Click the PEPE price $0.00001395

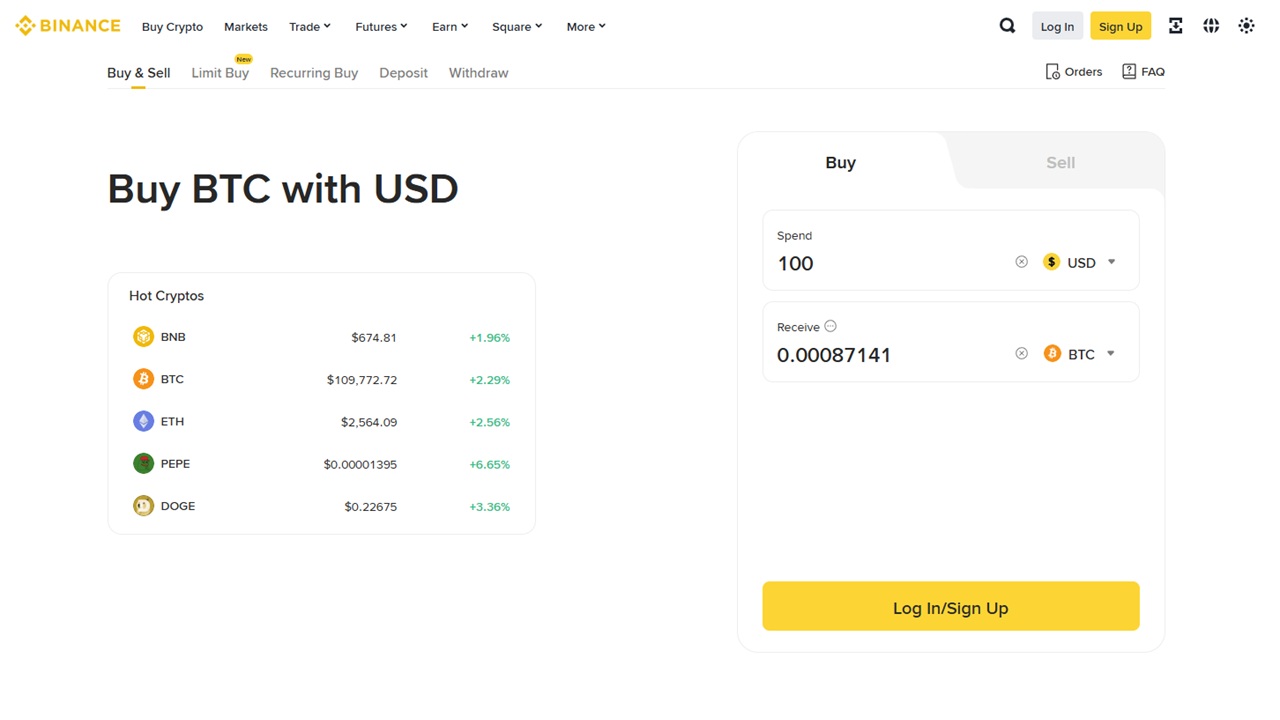tap(360, 464)
